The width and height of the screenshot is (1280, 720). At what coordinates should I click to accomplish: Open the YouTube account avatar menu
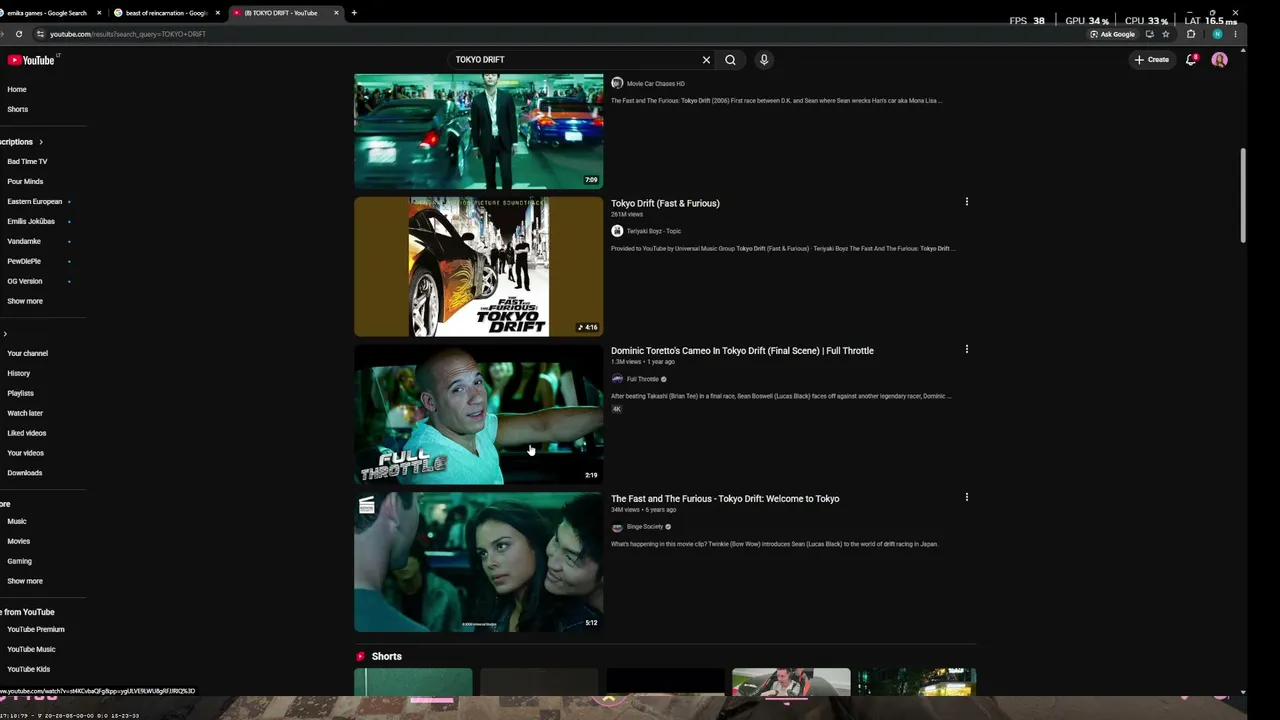[1219, 60]
